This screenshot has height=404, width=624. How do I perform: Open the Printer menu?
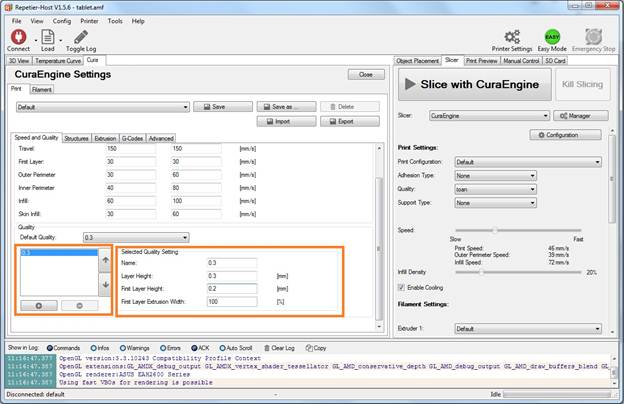[89, 20]
